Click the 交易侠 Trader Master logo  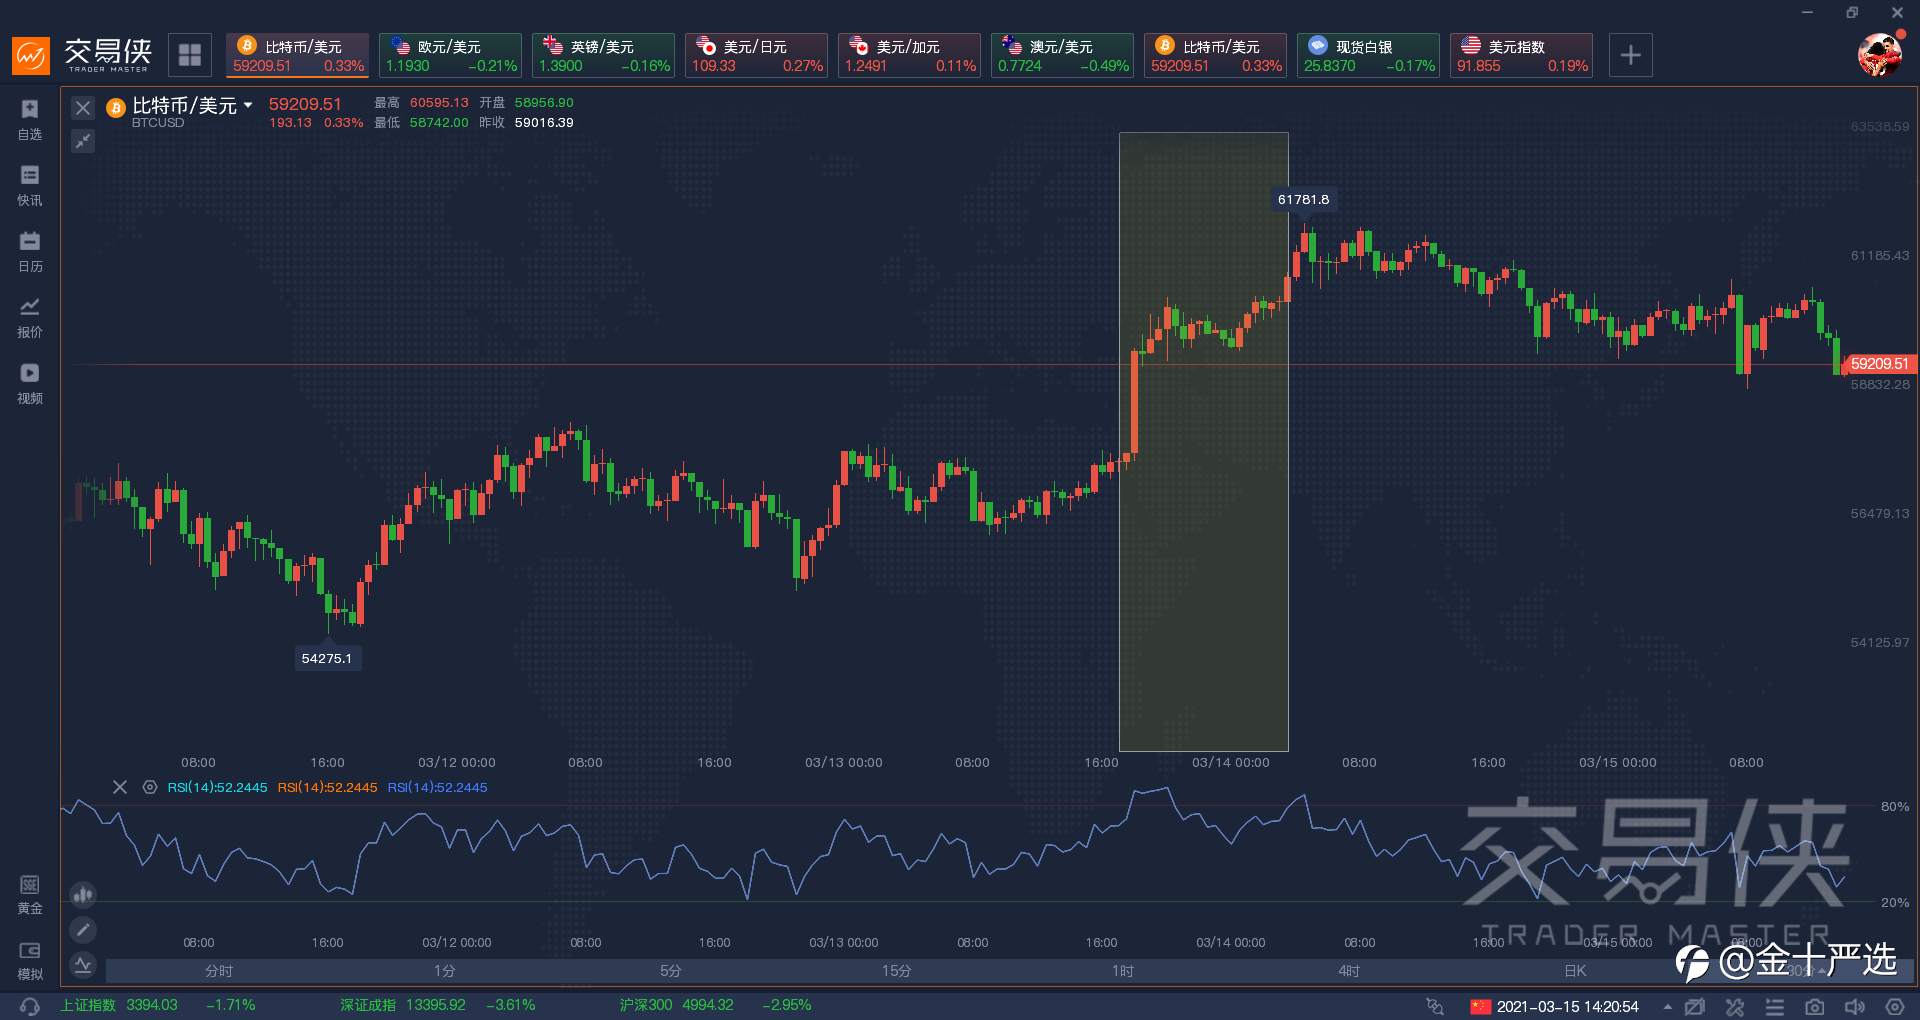[x=81, y=55]
